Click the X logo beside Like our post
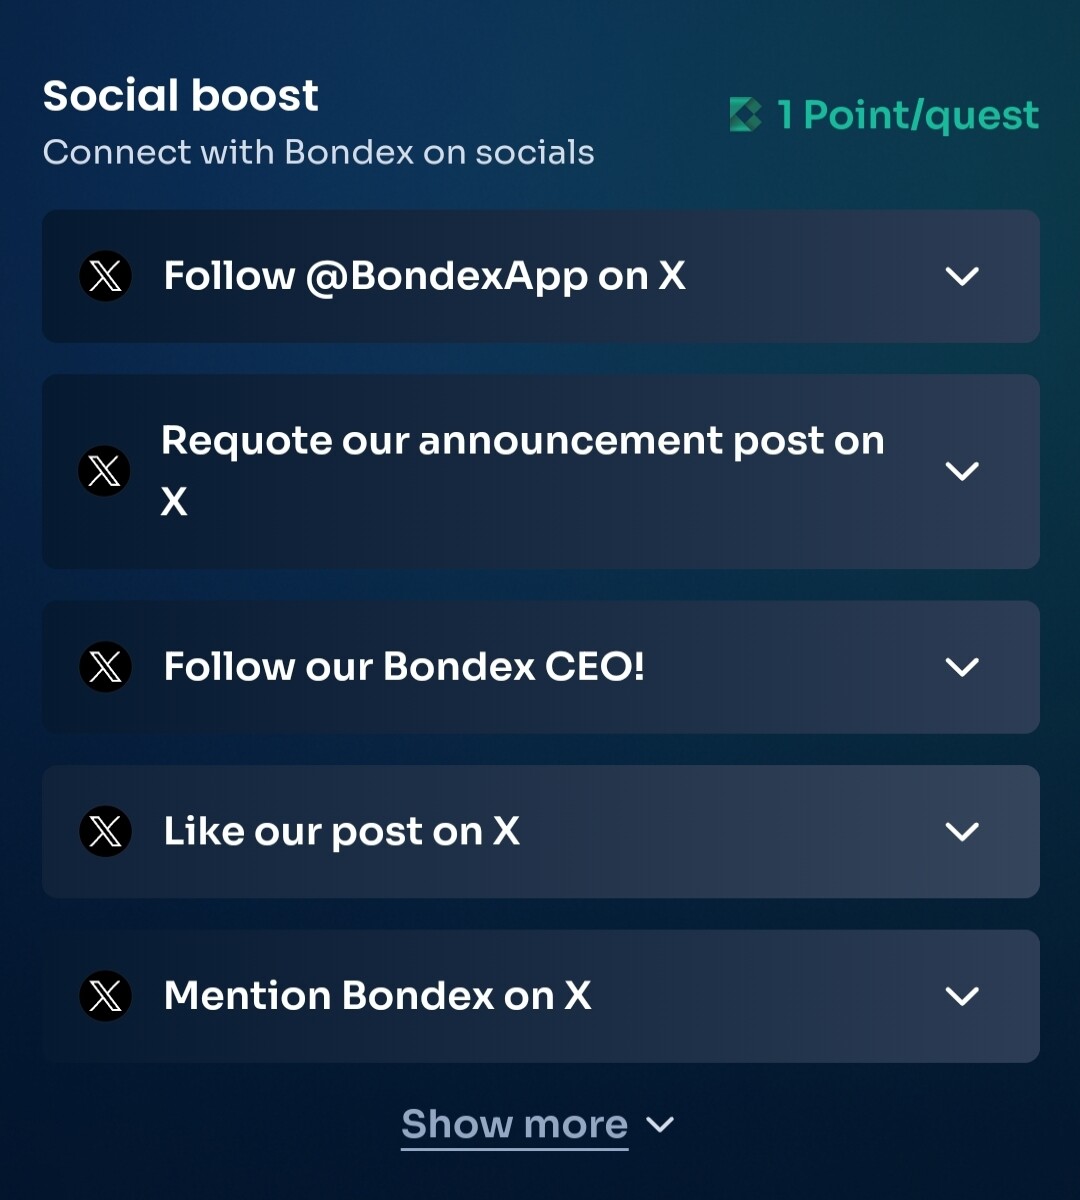The width and height of the screenshot is (1080, 1200). pos(105,831)
